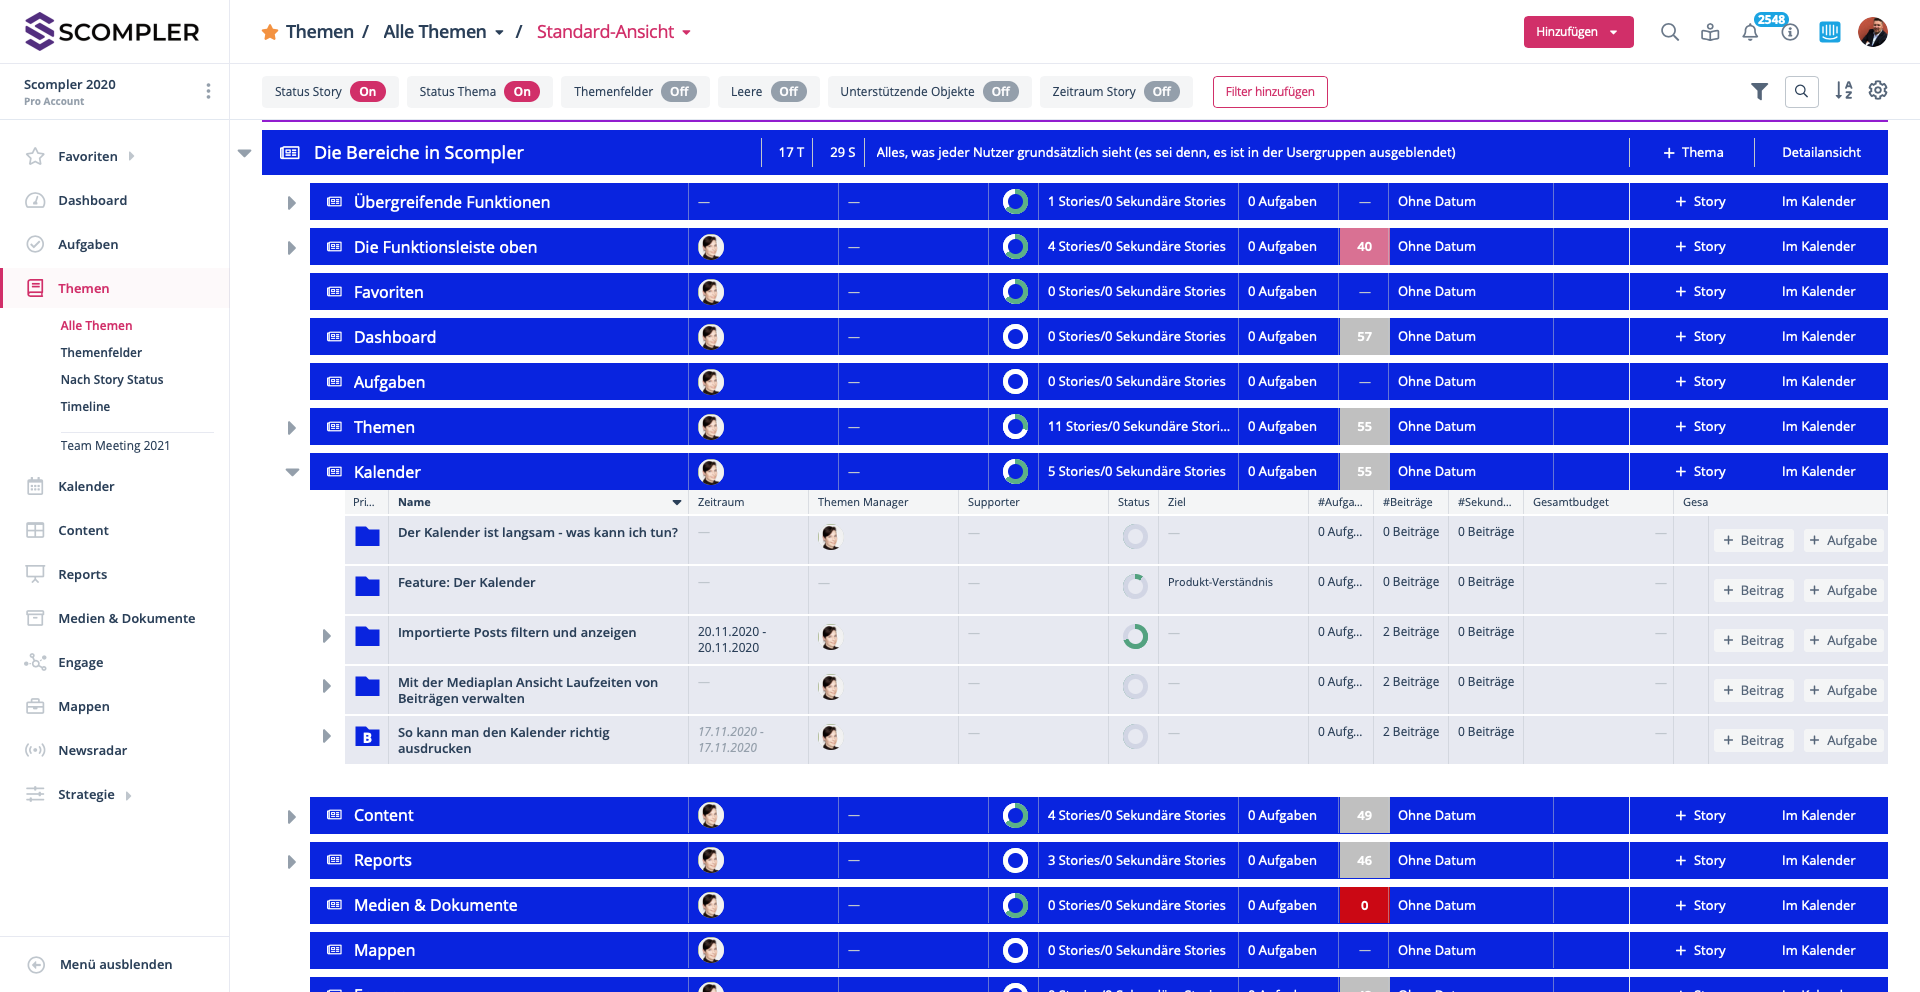Viewport: 1920px width, 992px height.
Task: Open the search magnifier in top header
Action: 1669,32
